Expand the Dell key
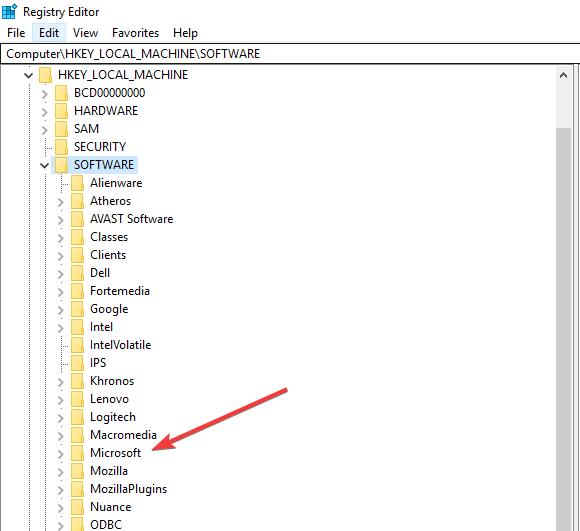580x531 pixels. click(x=61, y=273)
